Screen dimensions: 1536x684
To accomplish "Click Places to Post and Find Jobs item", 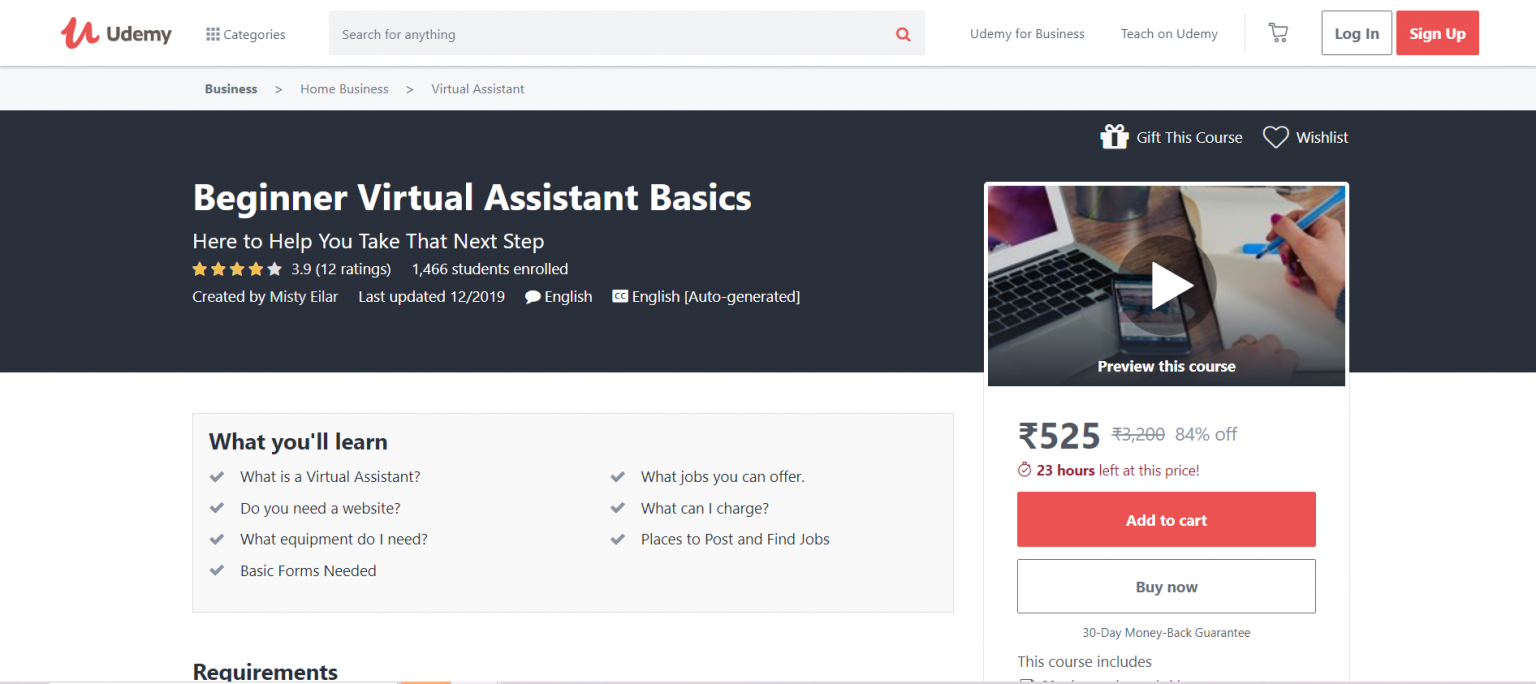I will coord(735,539).
